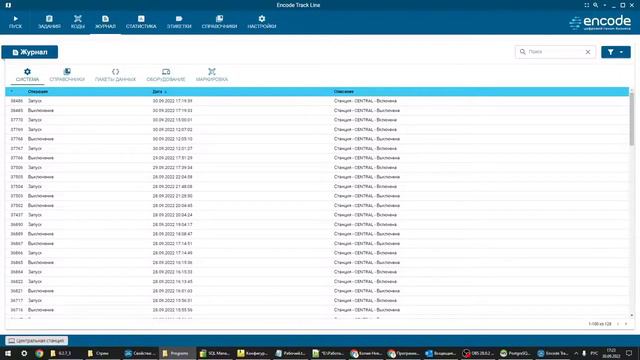Click the Журнал header button
Viewport: 640px width, 360px height.
[x=30, y=52]
